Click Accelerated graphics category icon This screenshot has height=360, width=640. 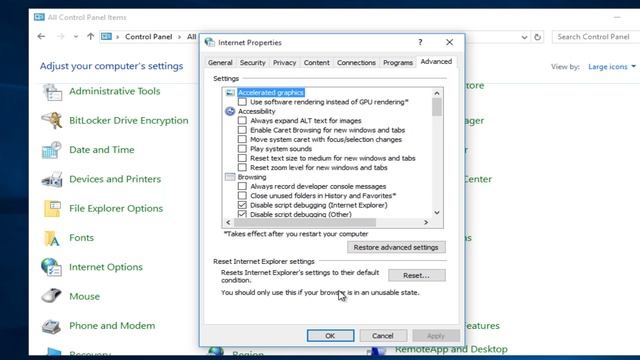[230, 93]
